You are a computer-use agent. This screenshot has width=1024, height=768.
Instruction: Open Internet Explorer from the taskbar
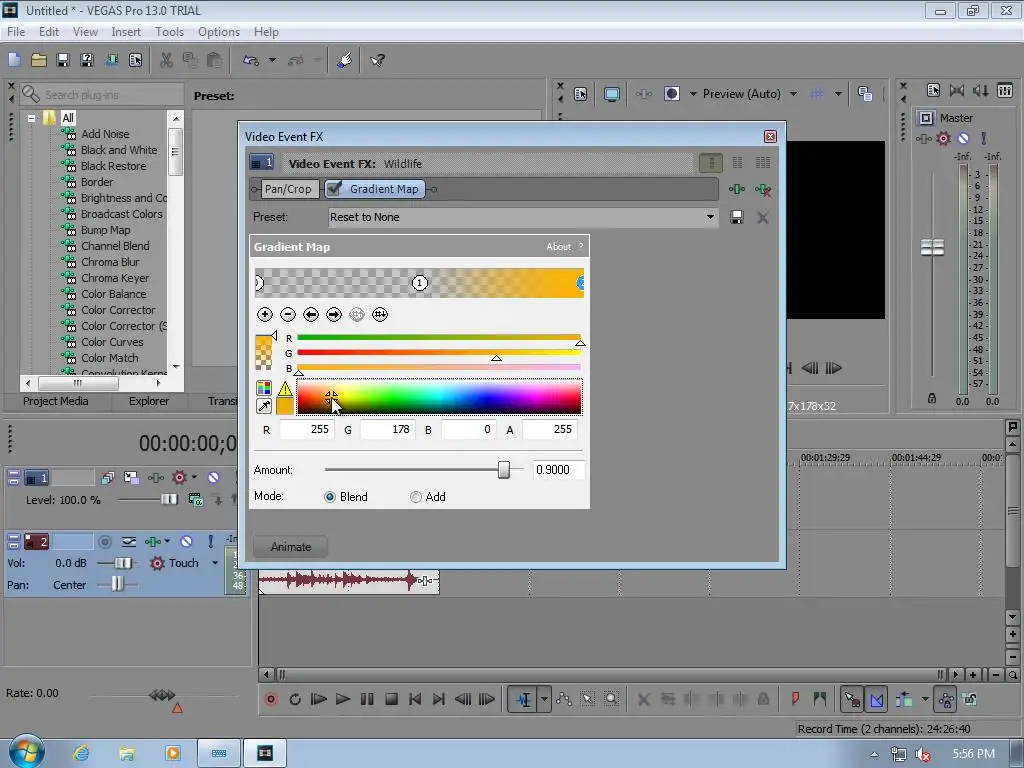(x=82, y=753)
